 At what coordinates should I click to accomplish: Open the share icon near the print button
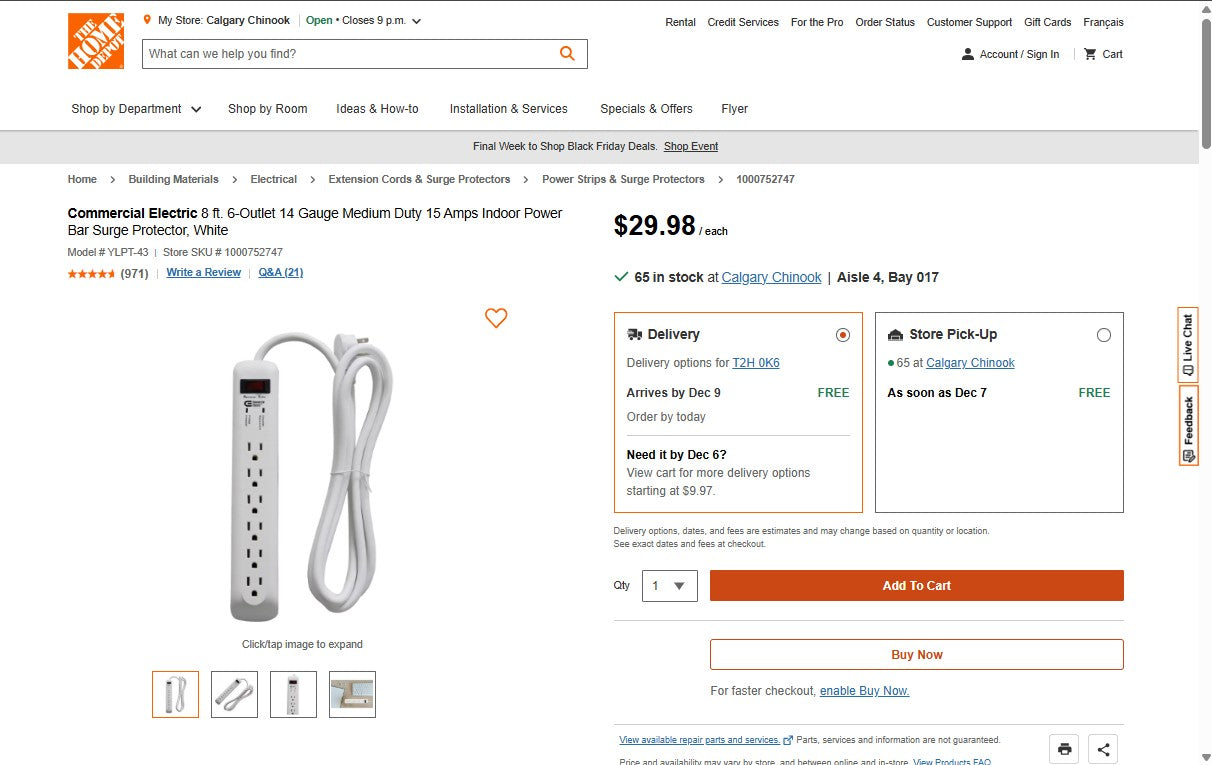point(1103,748)
